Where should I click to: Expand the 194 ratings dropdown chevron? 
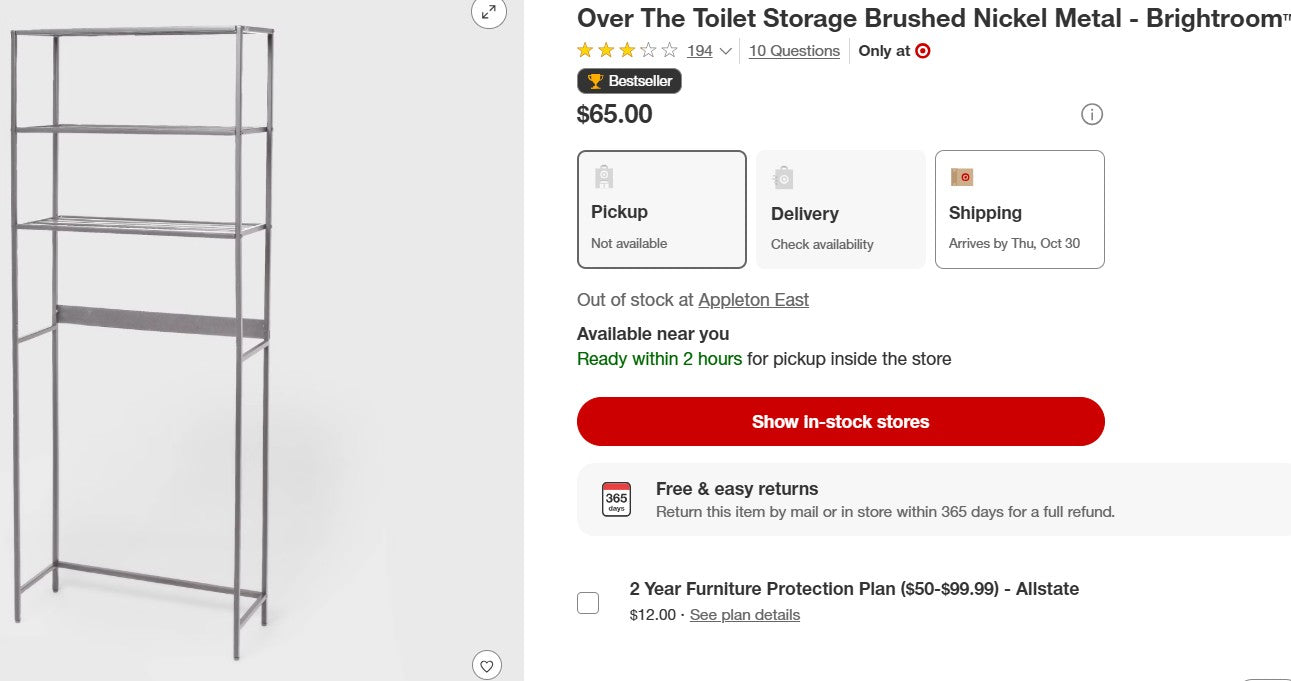tap(725, 51)
